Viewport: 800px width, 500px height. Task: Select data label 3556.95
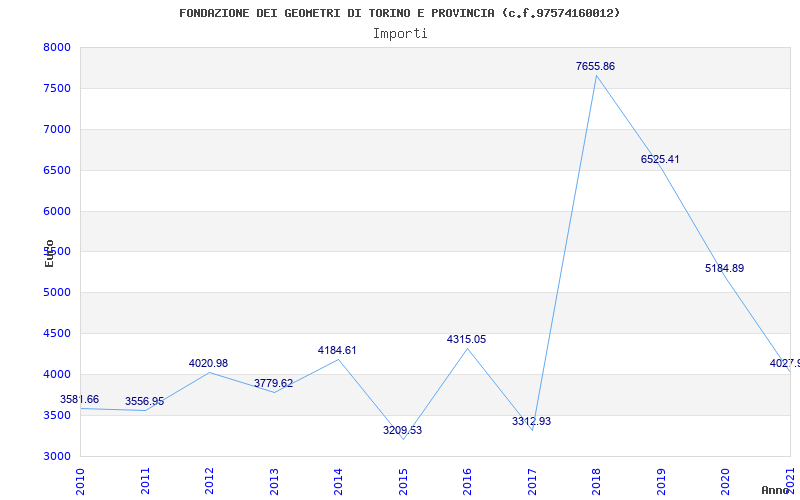click(x=144, y=402)
